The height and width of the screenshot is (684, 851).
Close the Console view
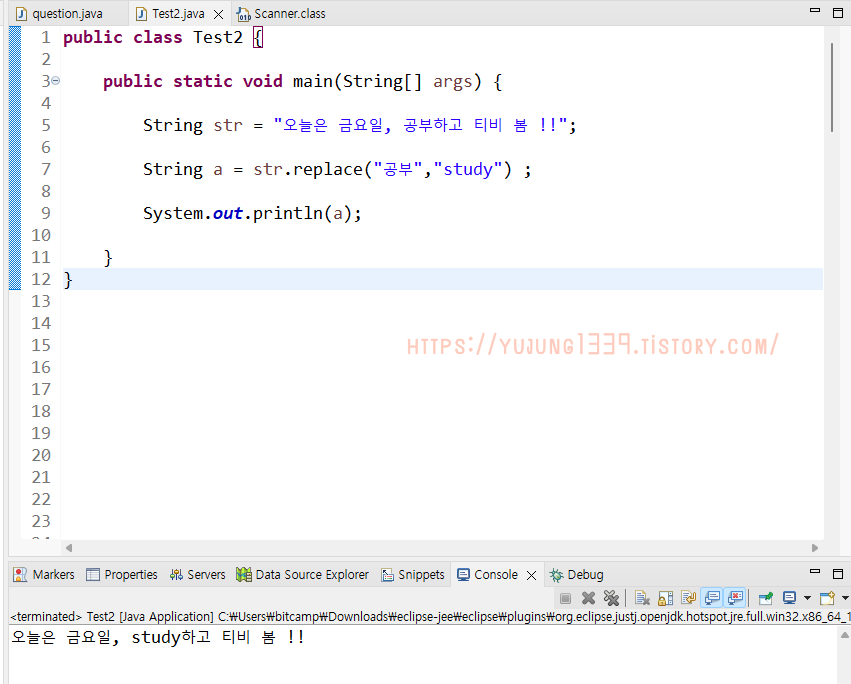click(532, 575)
